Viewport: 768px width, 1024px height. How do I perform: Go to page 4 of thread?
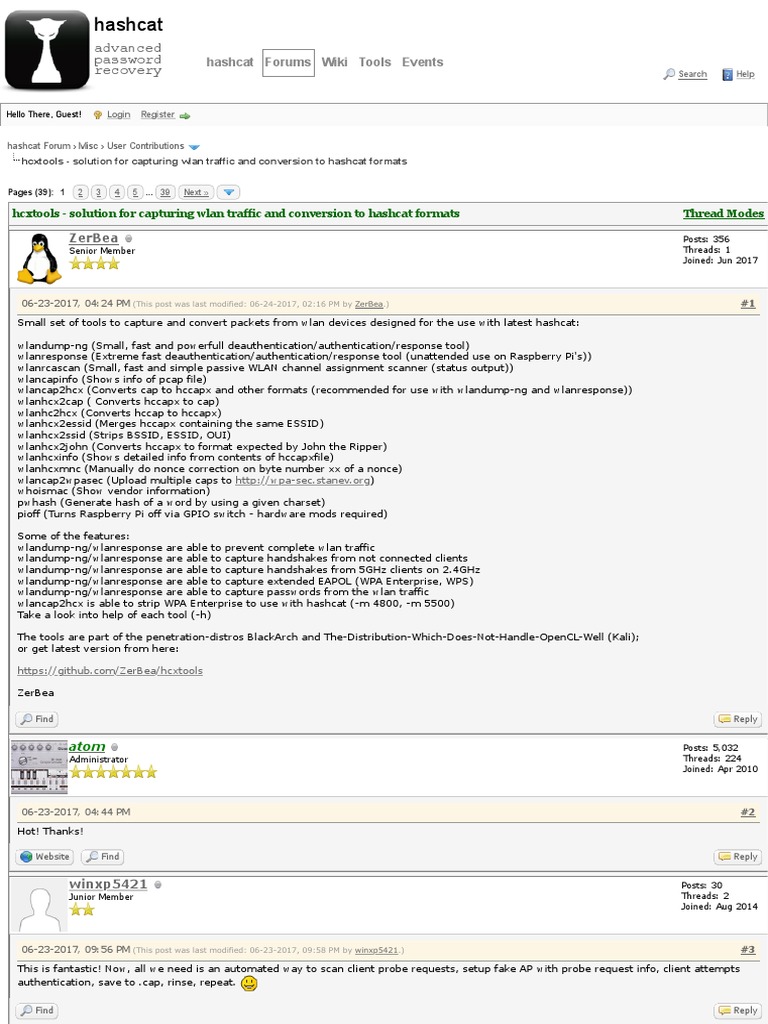click(x=117, y=192)
